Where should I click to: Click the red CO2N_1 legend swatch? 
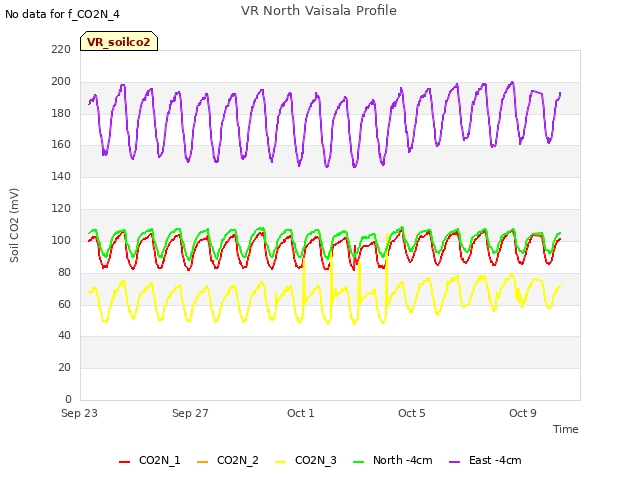[124, 461]
